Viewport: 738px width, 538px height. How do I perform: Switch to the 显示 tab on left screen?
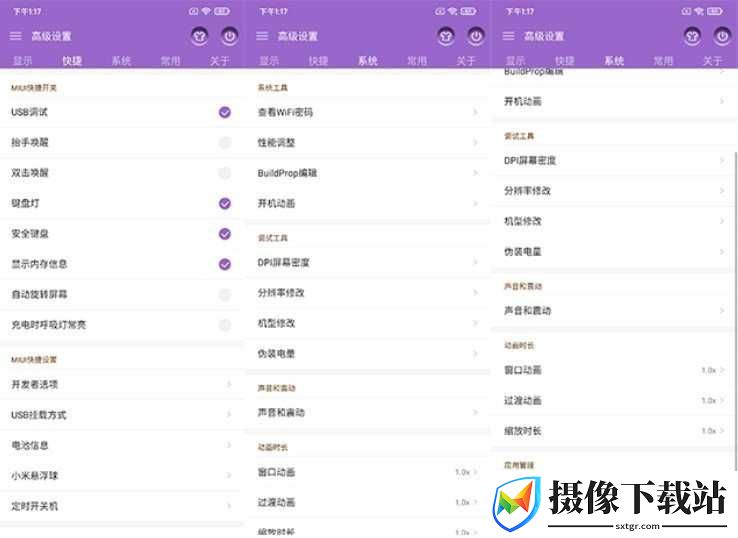(x=23, y=61)
